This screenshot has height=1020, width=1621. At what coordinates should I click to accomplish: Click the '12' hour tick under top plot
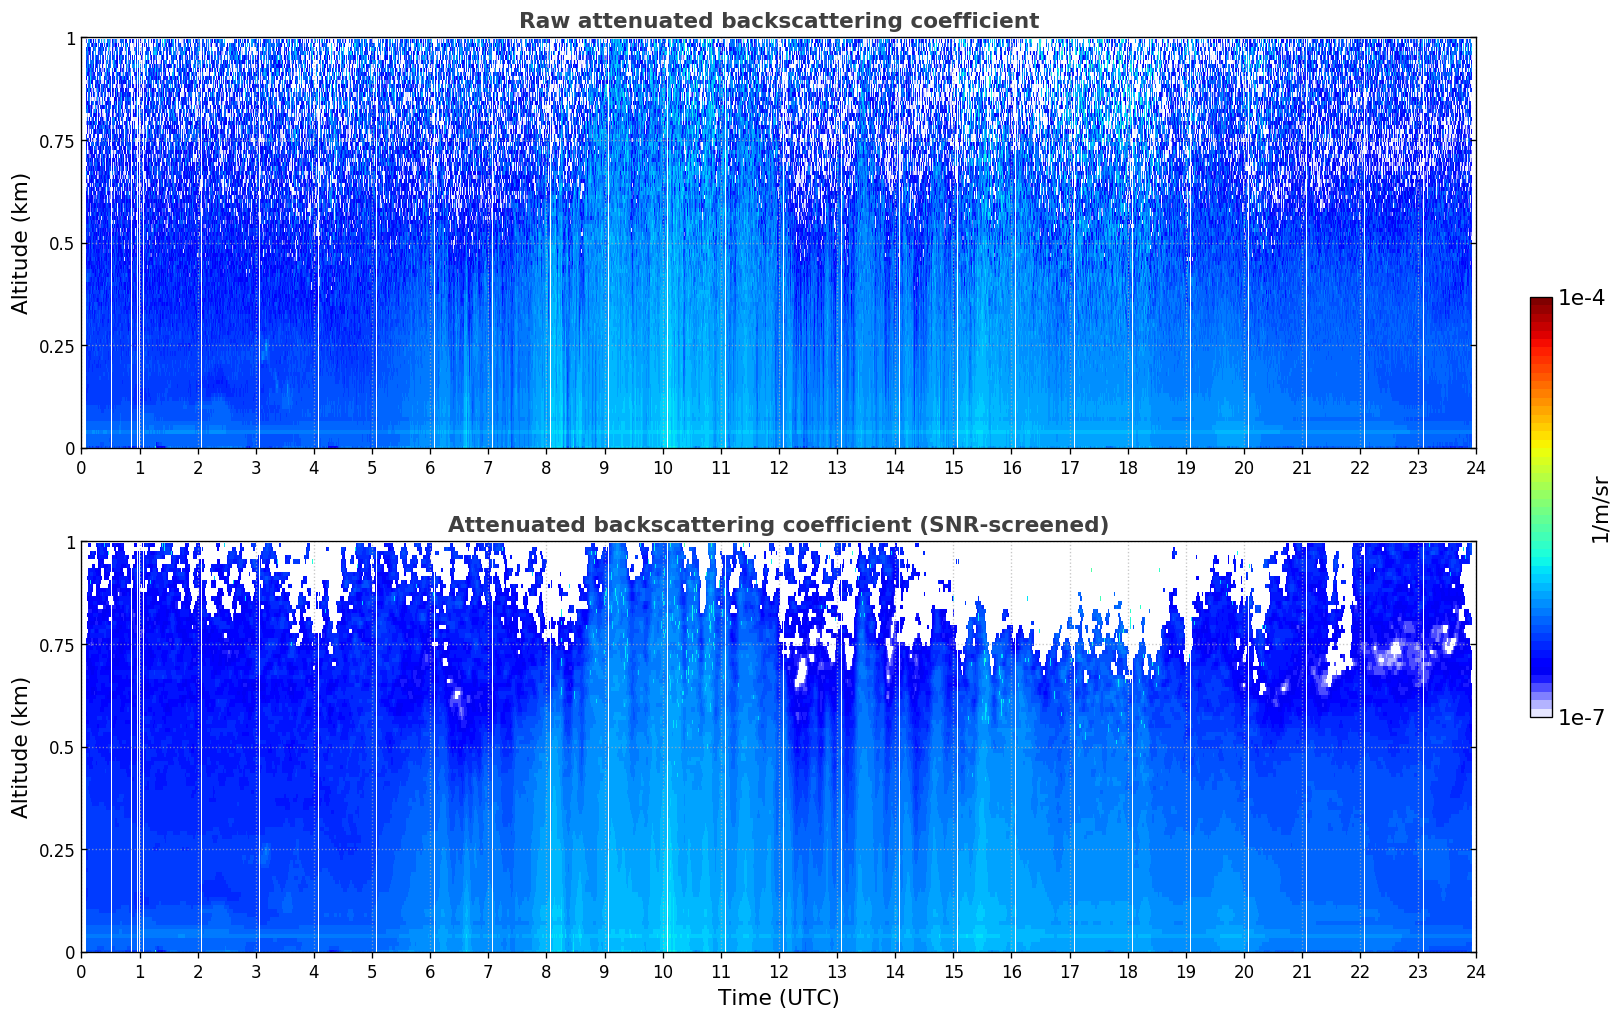[778, 467]
